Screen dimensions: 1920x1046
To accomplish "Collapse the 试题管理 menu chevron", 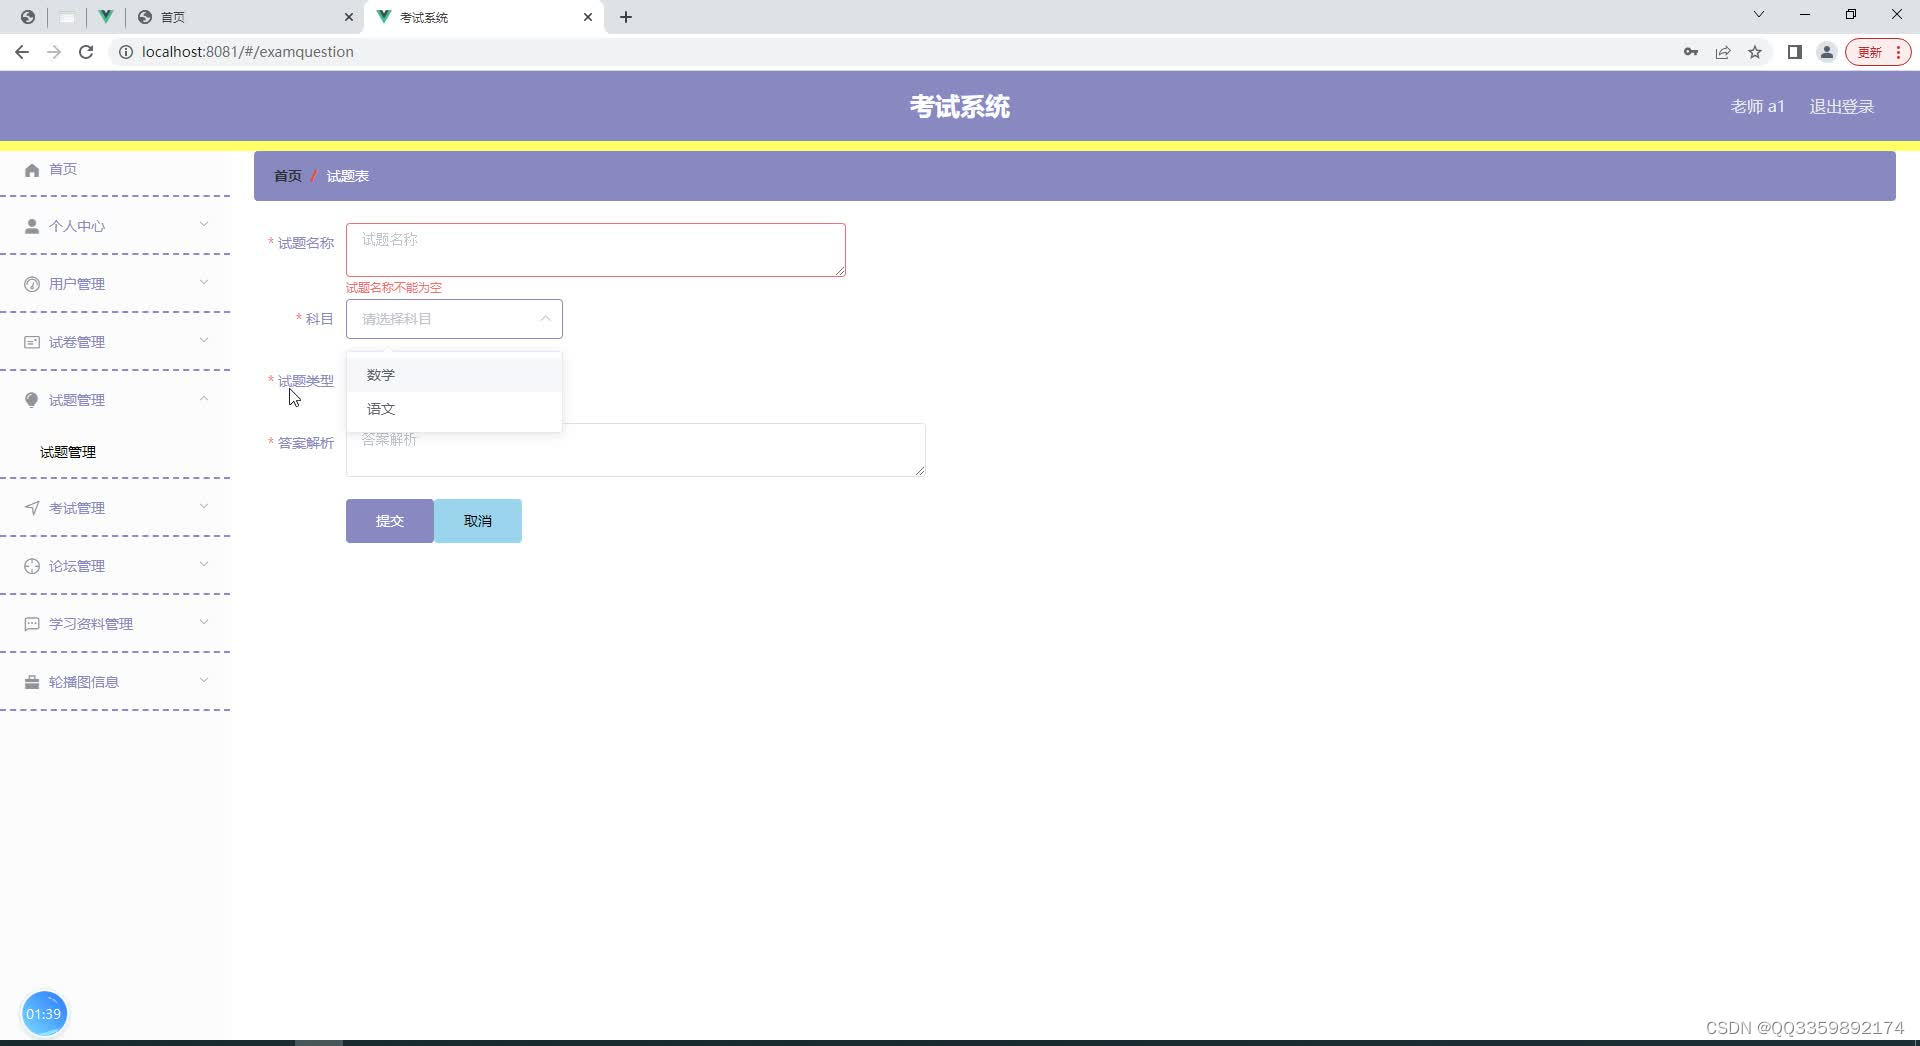I will tap(204, 398).
